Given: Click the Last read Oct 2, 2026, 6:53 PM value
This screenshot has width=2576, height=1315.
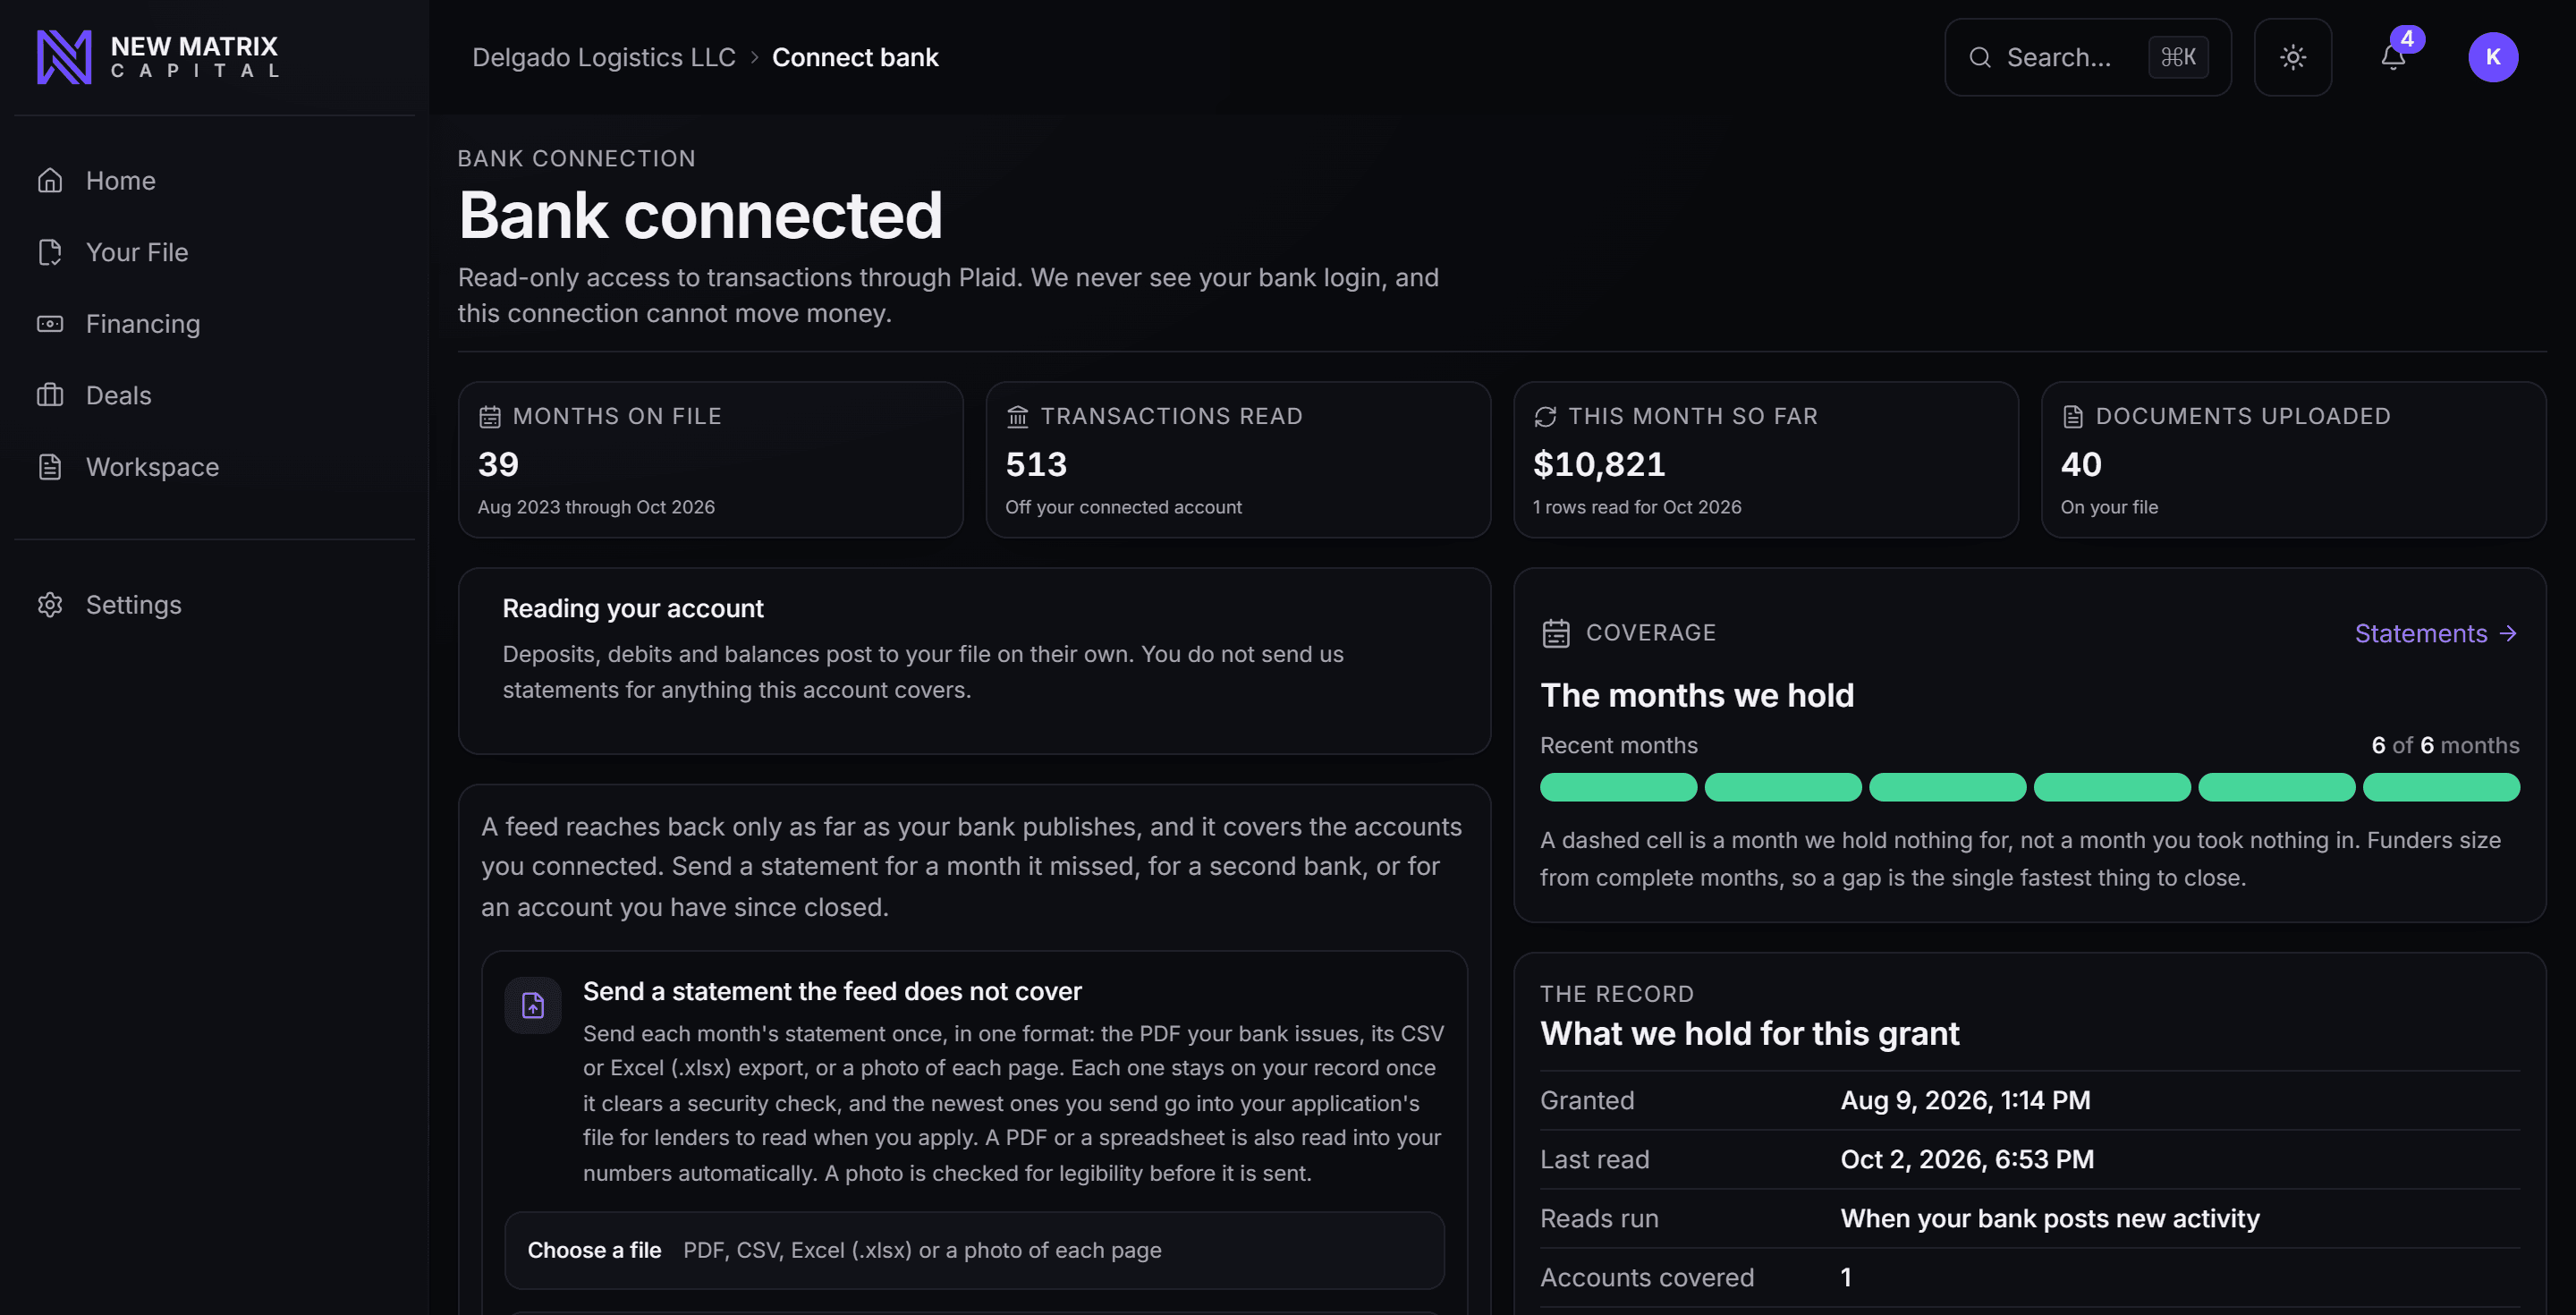Looking at the screenshot, I should click(1966, 1159).
